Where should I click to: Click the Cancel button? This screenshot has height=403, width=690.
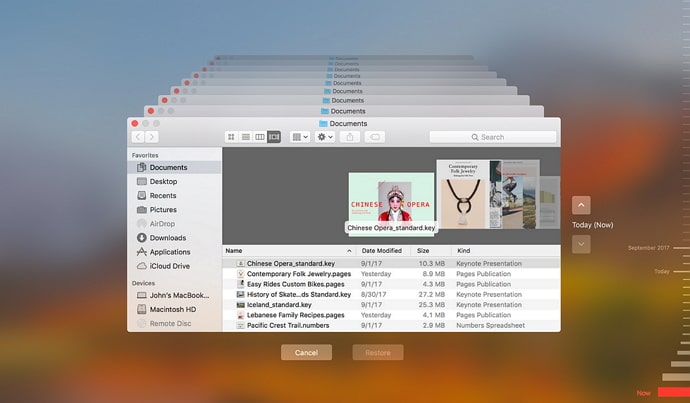(306, 352)
